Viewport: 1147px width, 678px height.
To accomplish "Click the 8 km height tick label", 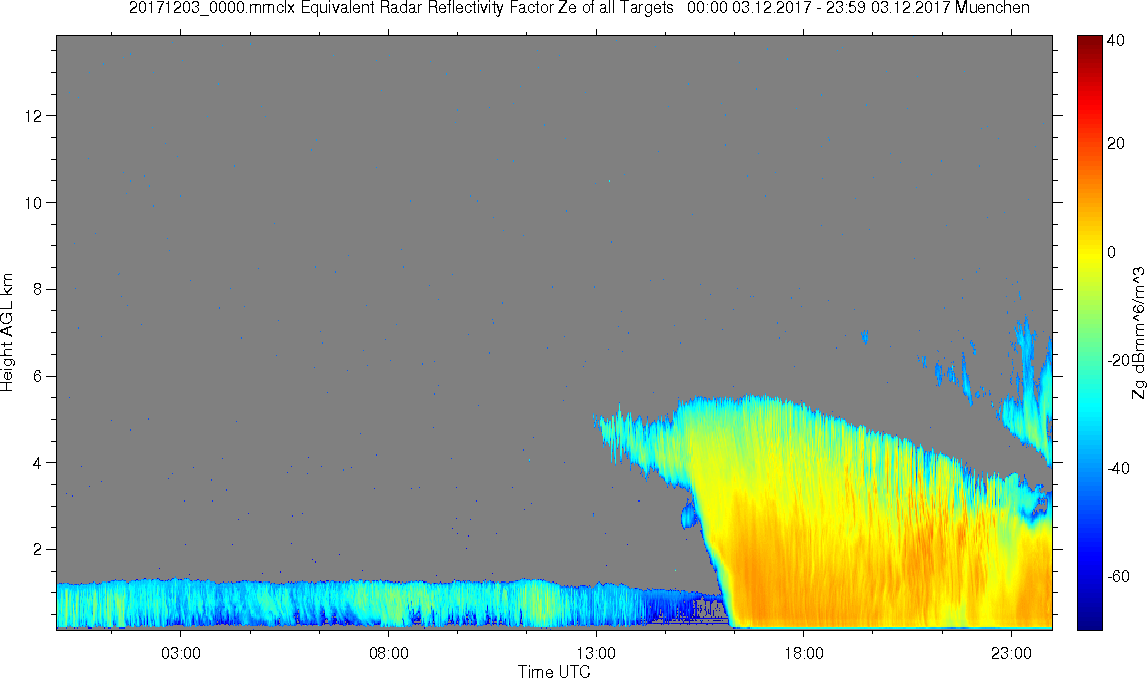I will 37,290.
